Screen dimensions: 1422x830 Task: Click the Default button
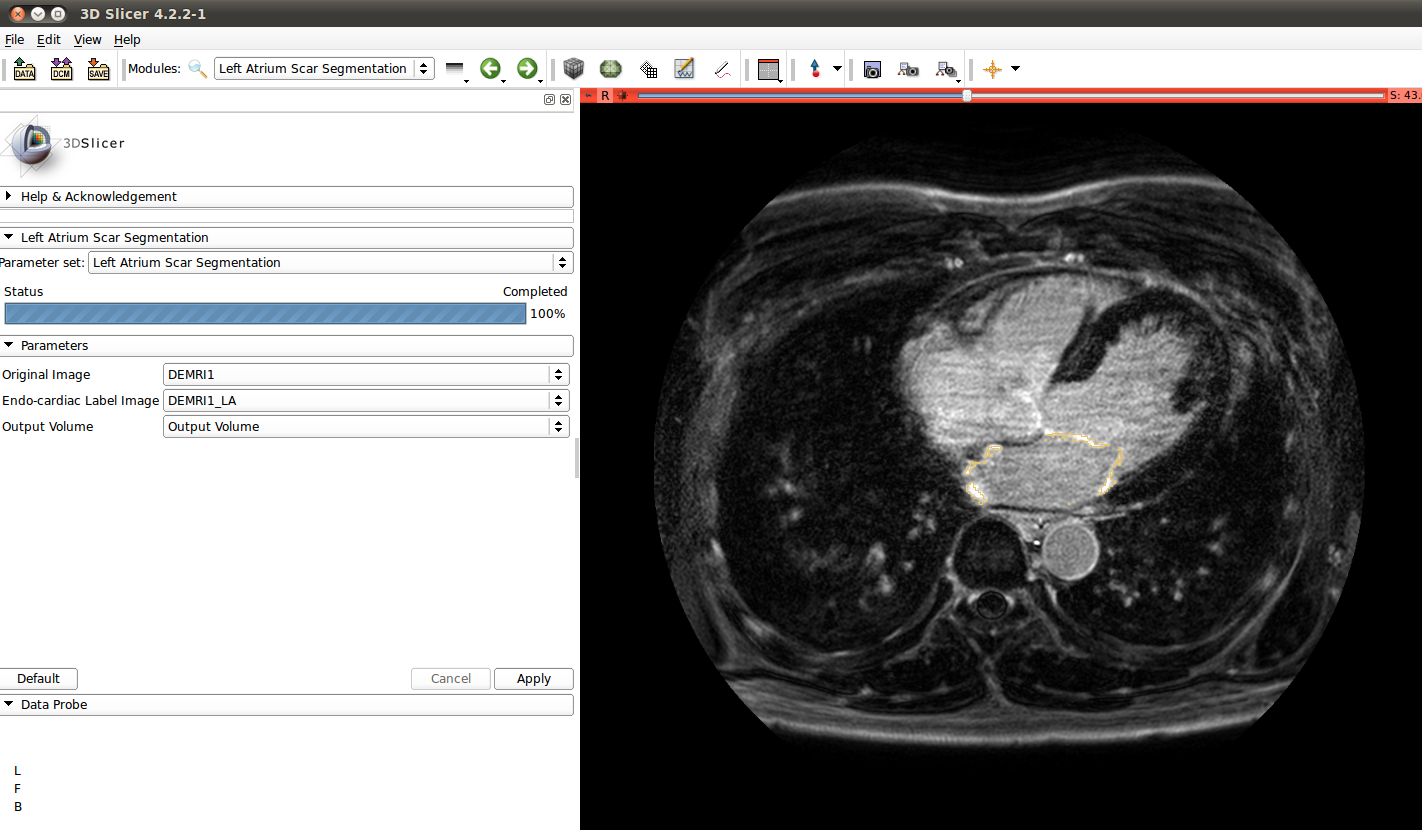pos(38,679)
